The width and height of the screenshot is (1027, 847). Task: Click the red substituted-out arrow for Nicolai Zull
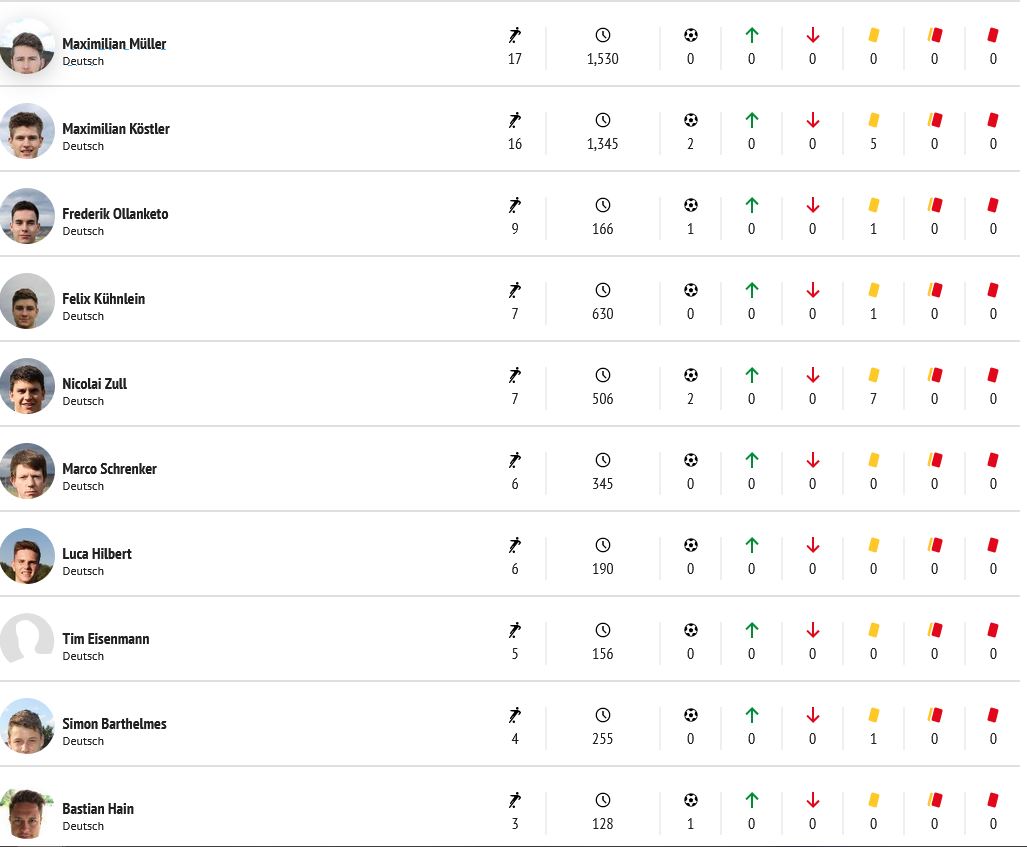tap(813, 375)
